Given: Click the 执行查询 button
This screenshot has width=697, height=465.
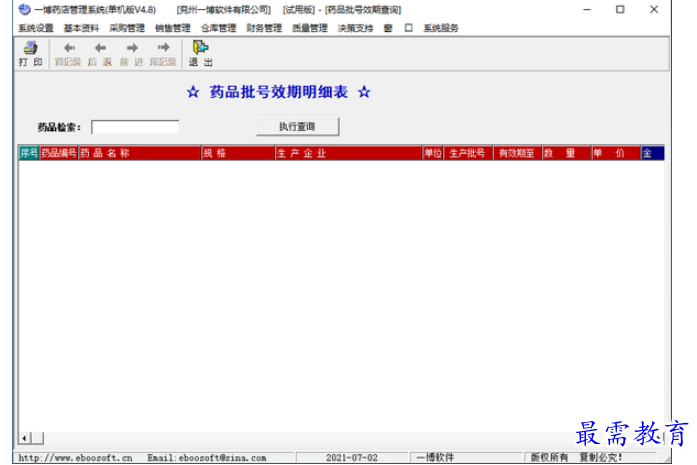Looking at the screenshot, I should (x=298, y=127).
